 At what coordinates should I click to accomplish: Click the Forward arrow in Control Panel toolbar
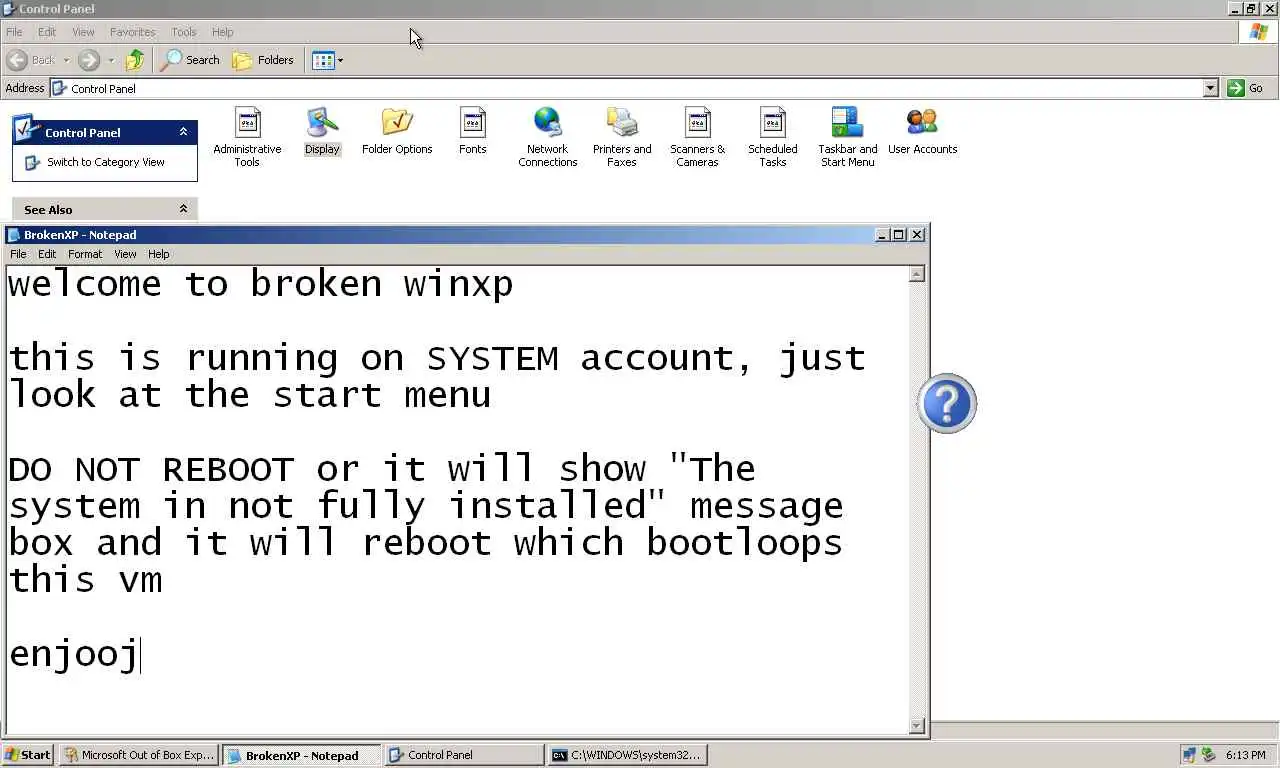(89, 60)
